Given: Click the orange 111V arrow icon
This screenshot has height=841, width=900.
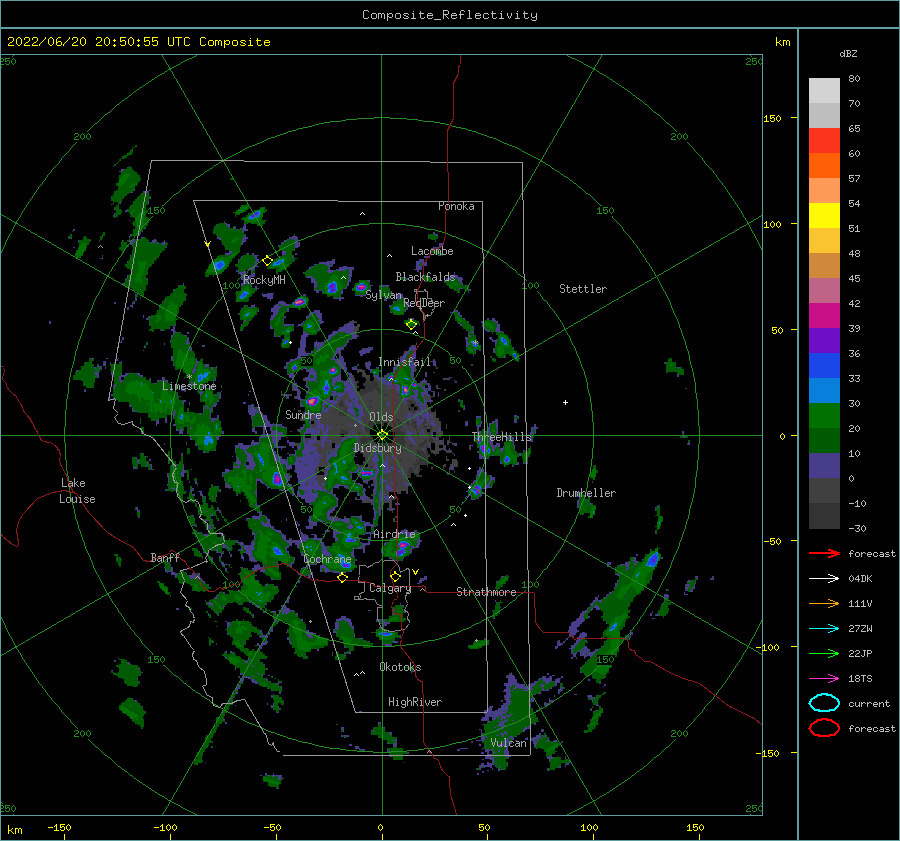Looking at the screenshot, I should (824, 603).
